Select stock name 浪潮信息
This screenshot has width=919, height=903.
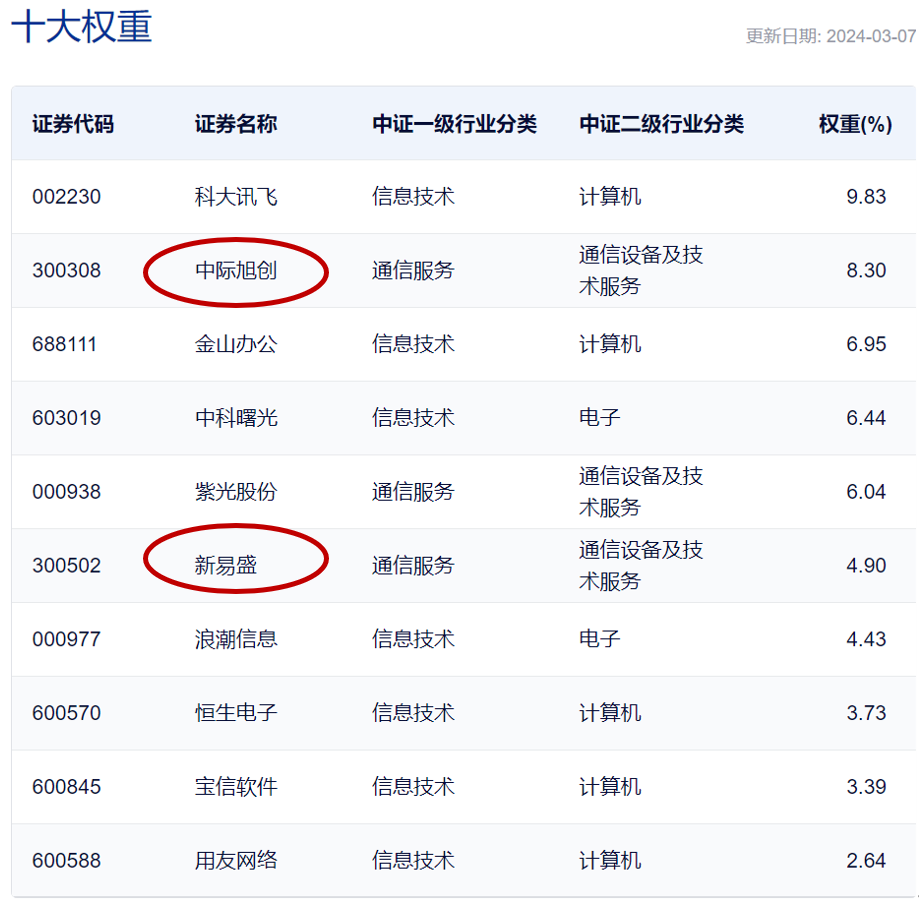[x=236, y=639]
